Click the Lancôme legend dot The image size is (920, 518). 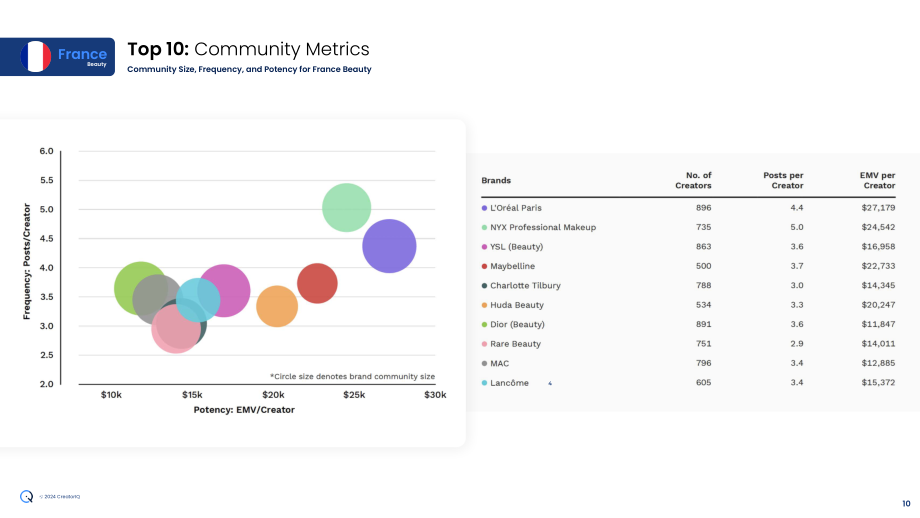tap(484, 383)
